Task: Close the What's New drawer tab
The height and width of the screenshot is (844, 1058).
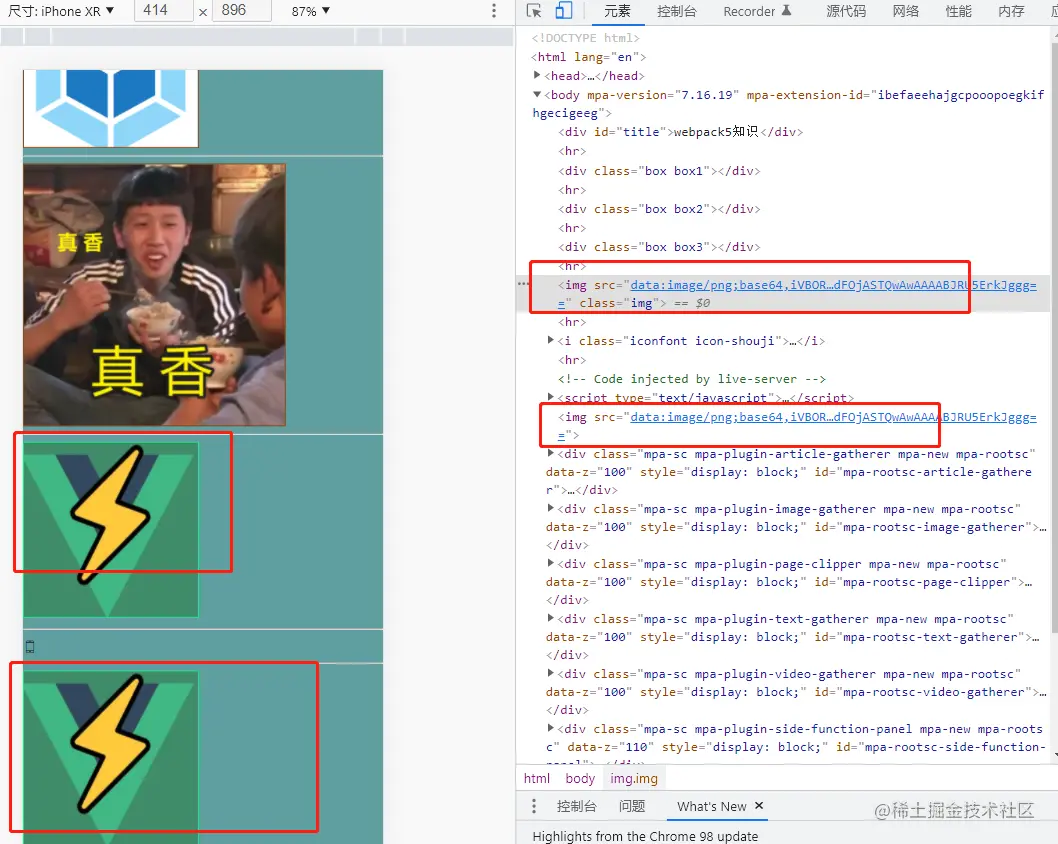Action: [x=759, y=806]
